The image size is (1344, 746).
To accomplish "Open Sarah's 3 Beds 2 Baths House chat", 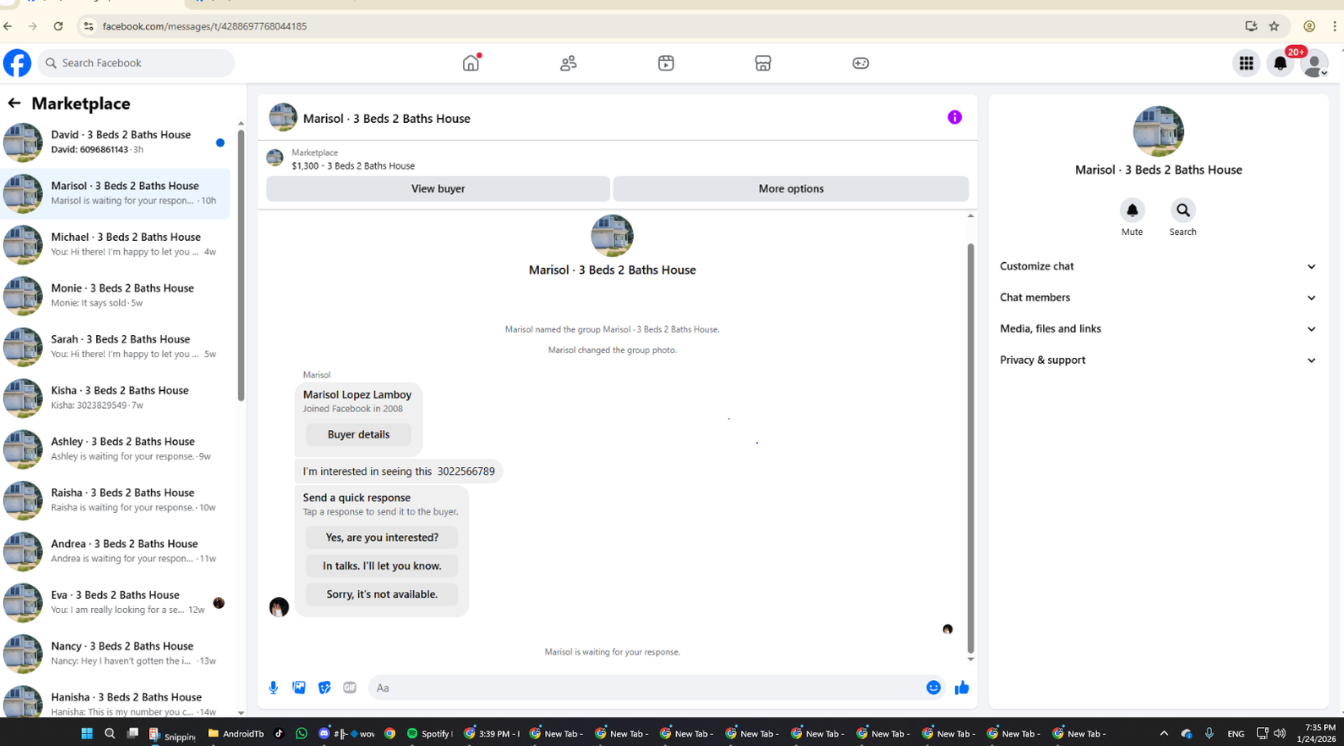I will 116,346.
